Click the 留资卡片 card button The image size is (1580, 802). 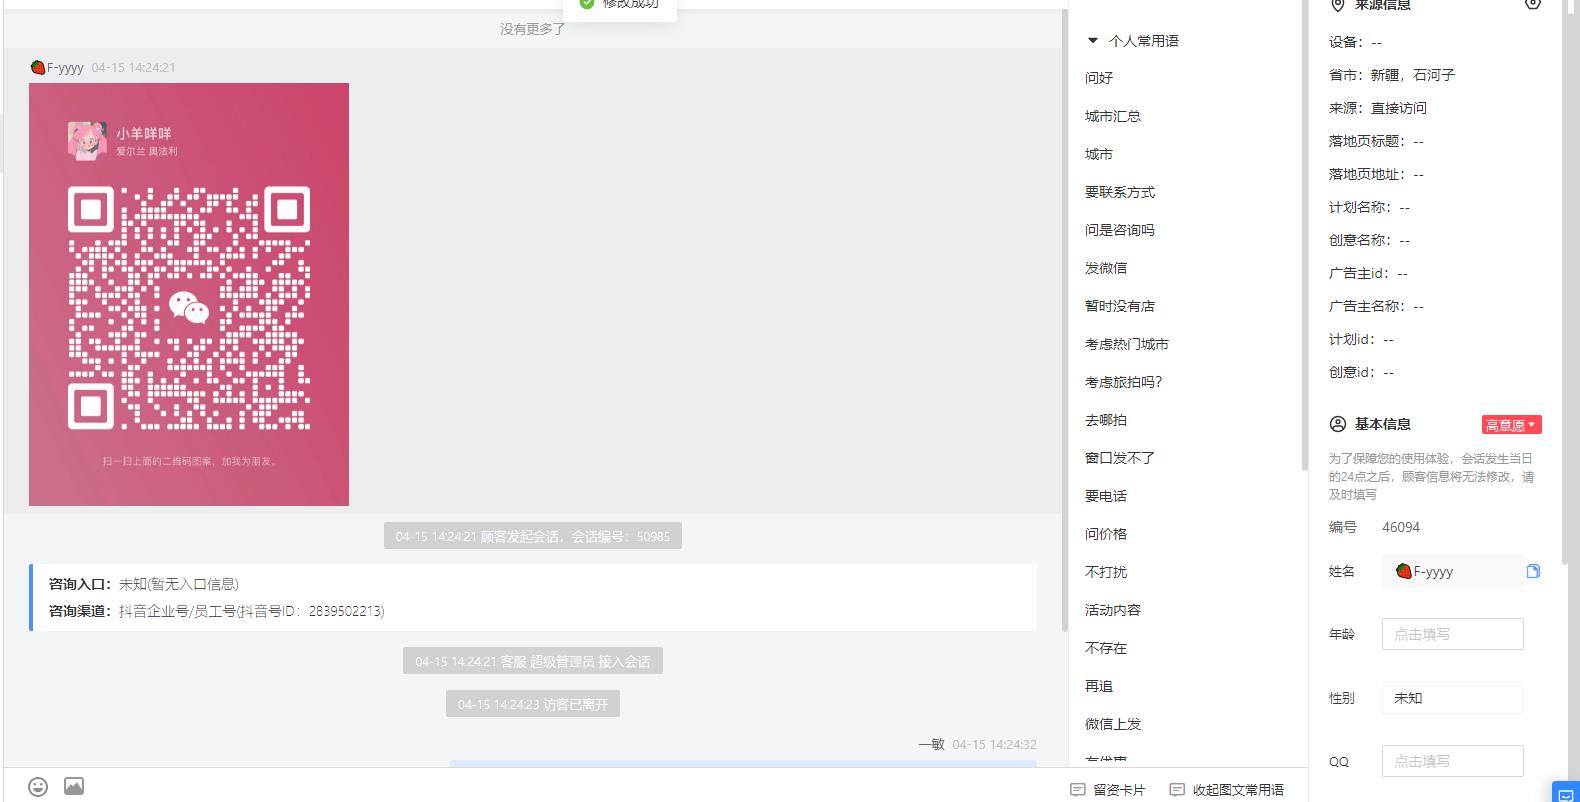click(1108, 790)
